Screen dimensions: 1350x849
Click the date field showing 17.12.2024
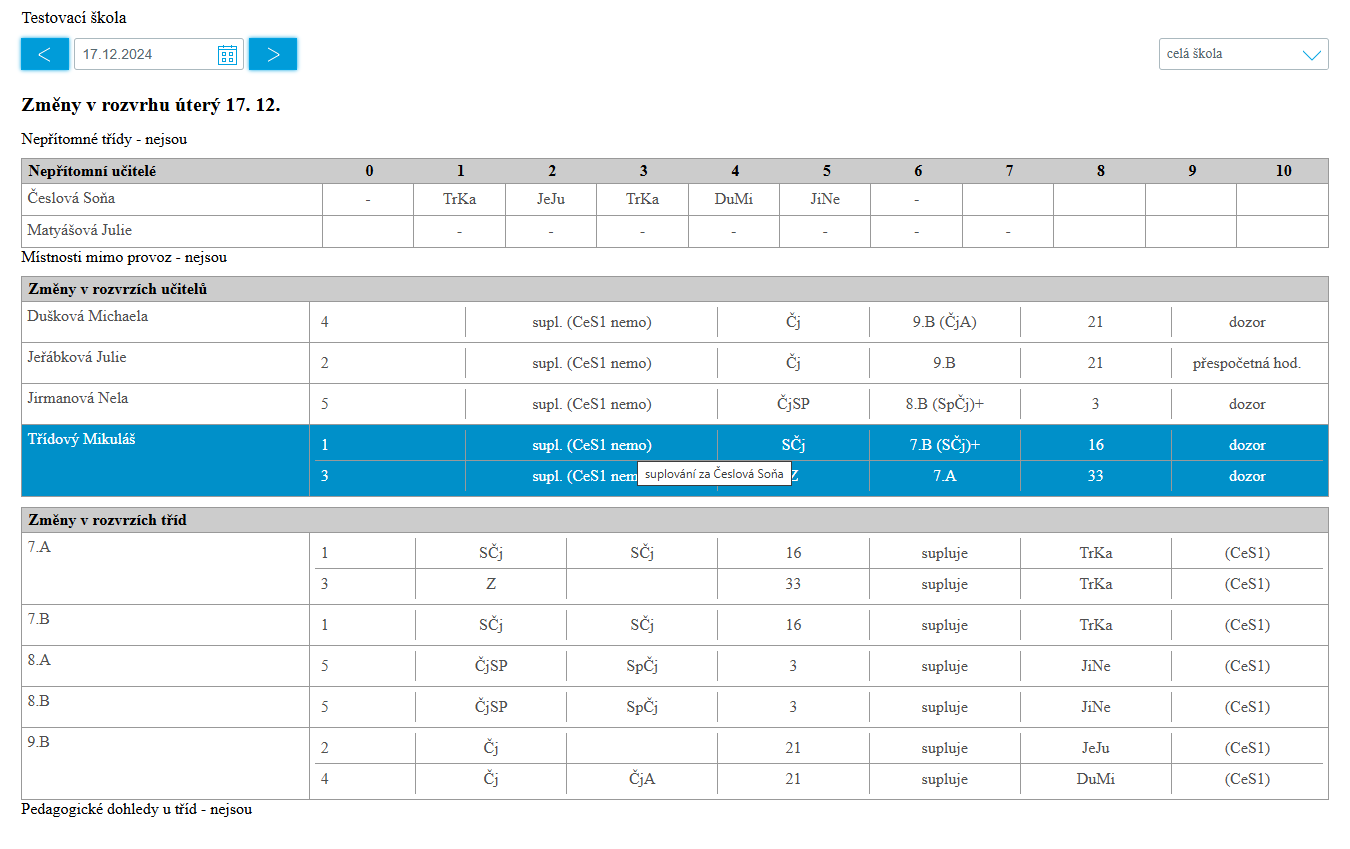point(159,54)
